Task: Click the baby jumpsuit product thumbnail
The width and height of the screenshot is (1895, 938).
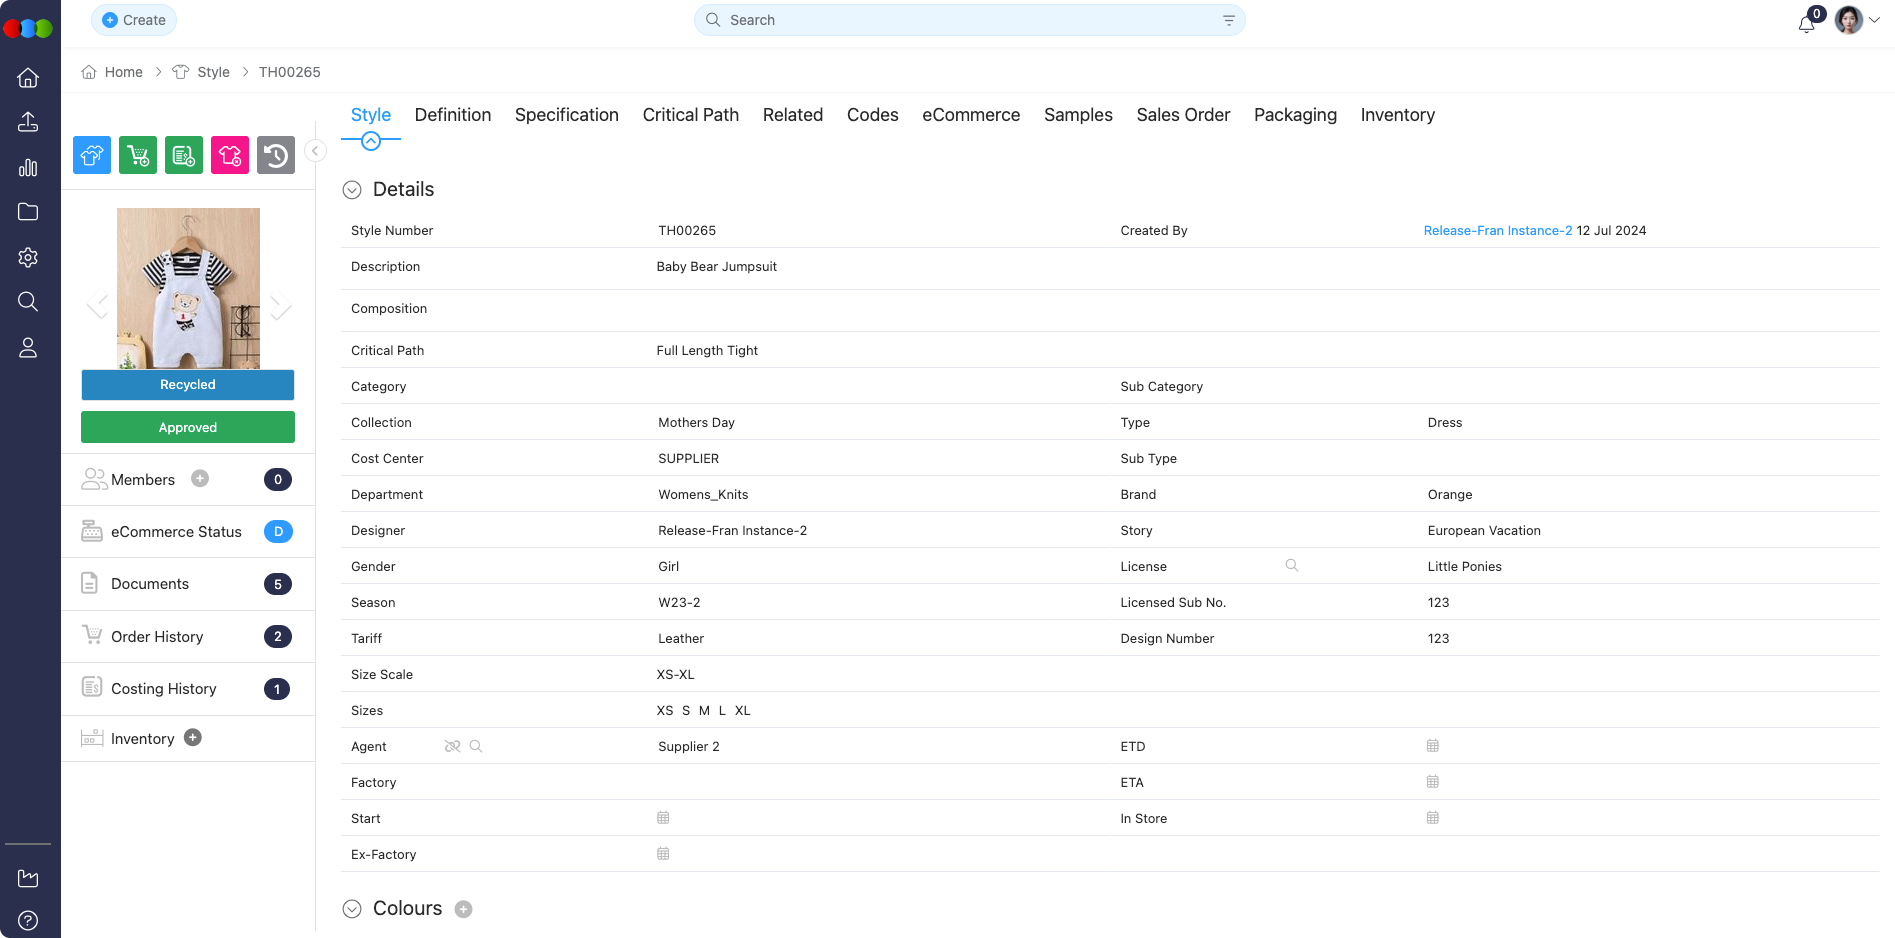Action: [x=188, y=288]
